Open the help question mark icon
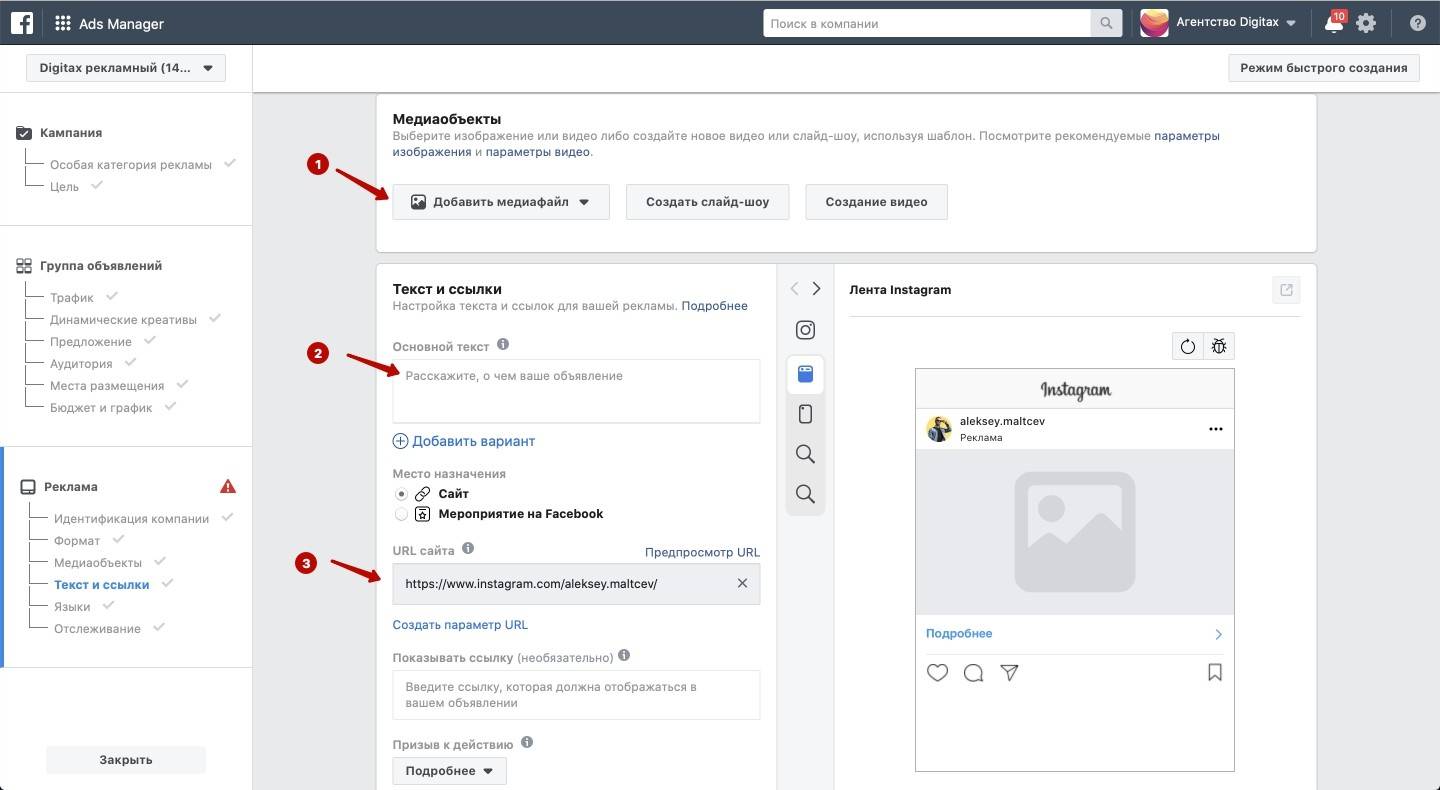The height and width of the screenshot is (790, 1440). [1417, 23]
